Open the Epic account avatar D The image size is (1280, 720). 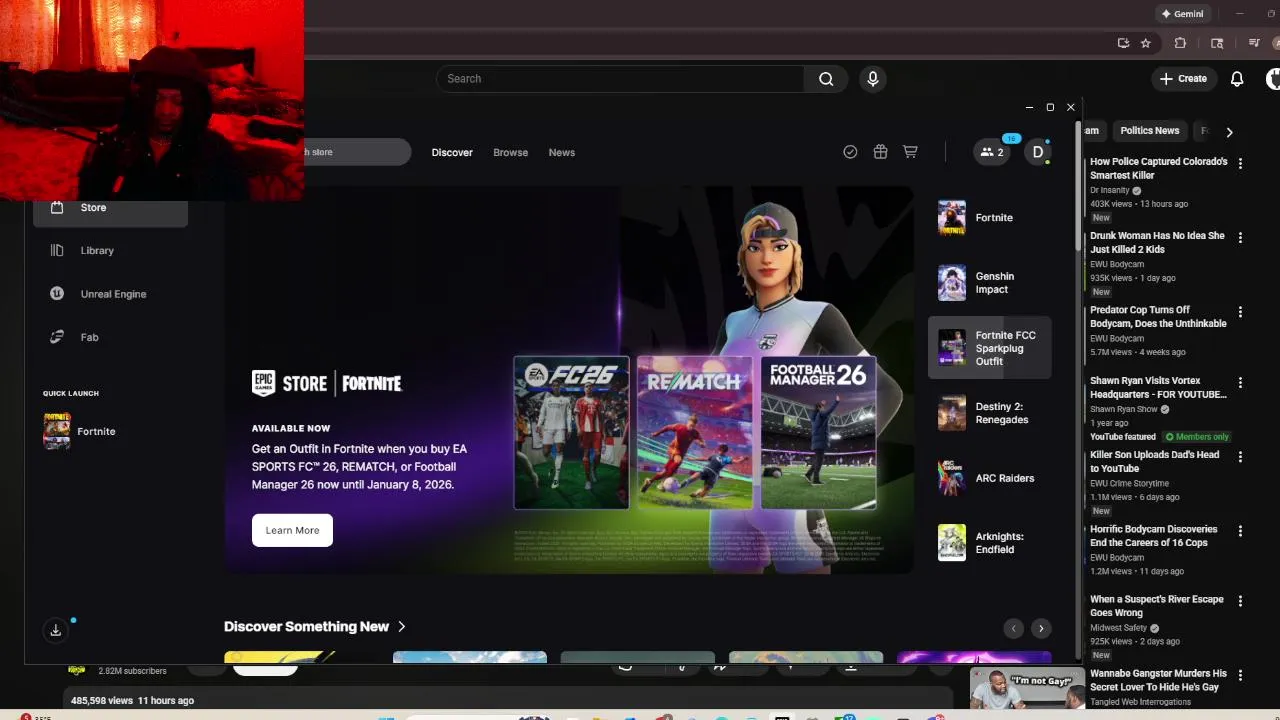point(1038,152)
